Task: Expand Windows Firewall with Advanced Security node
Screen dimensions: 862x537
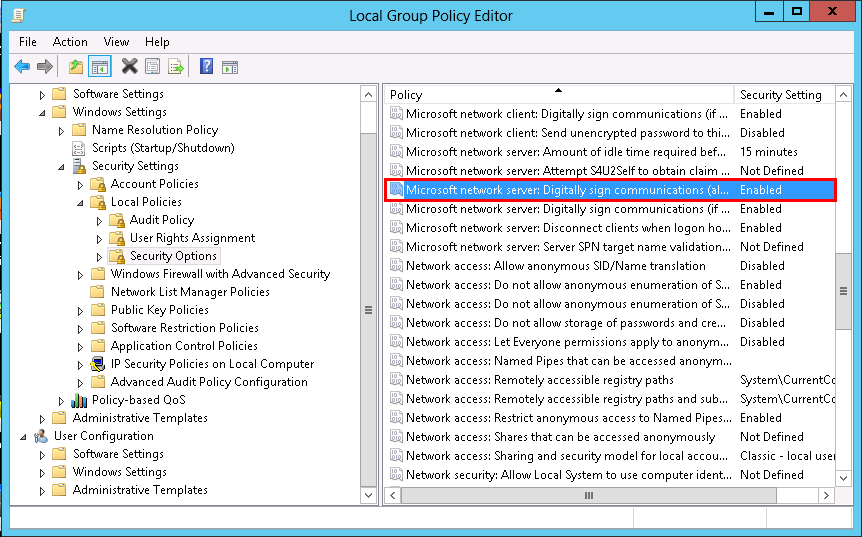Action: coord(81,275)
